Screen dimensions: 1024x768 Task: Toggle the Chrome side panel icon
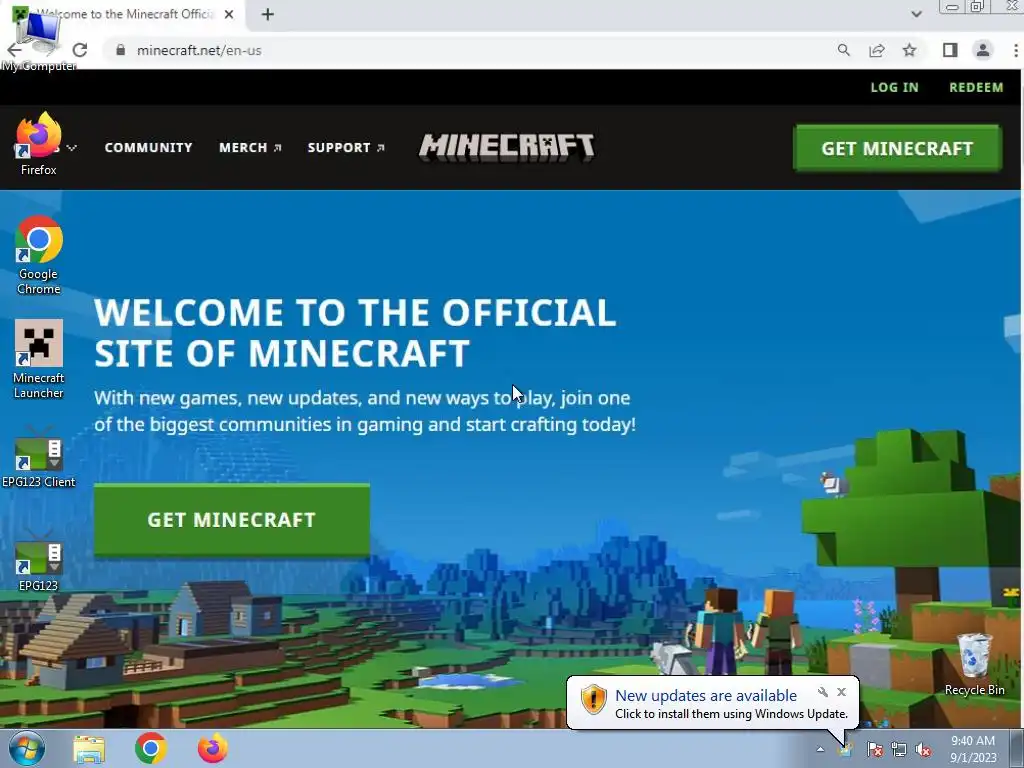point(950,50)
